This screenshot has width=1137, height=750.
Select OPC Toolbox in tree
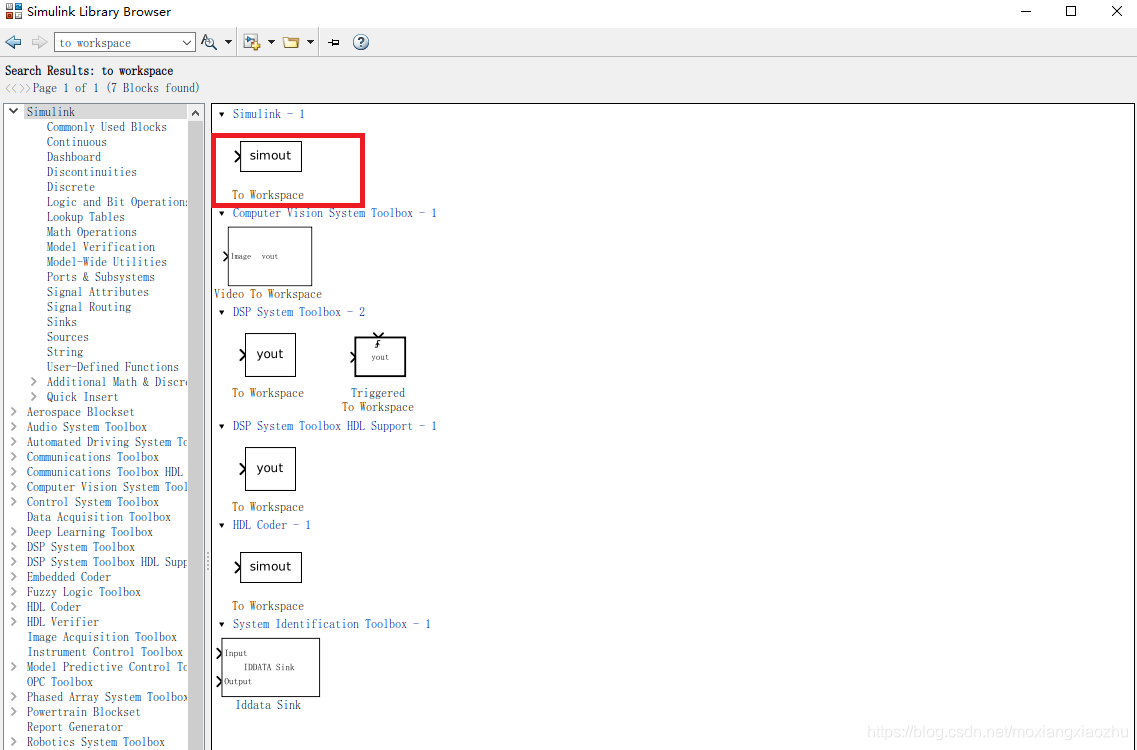(x=59, y=682)
